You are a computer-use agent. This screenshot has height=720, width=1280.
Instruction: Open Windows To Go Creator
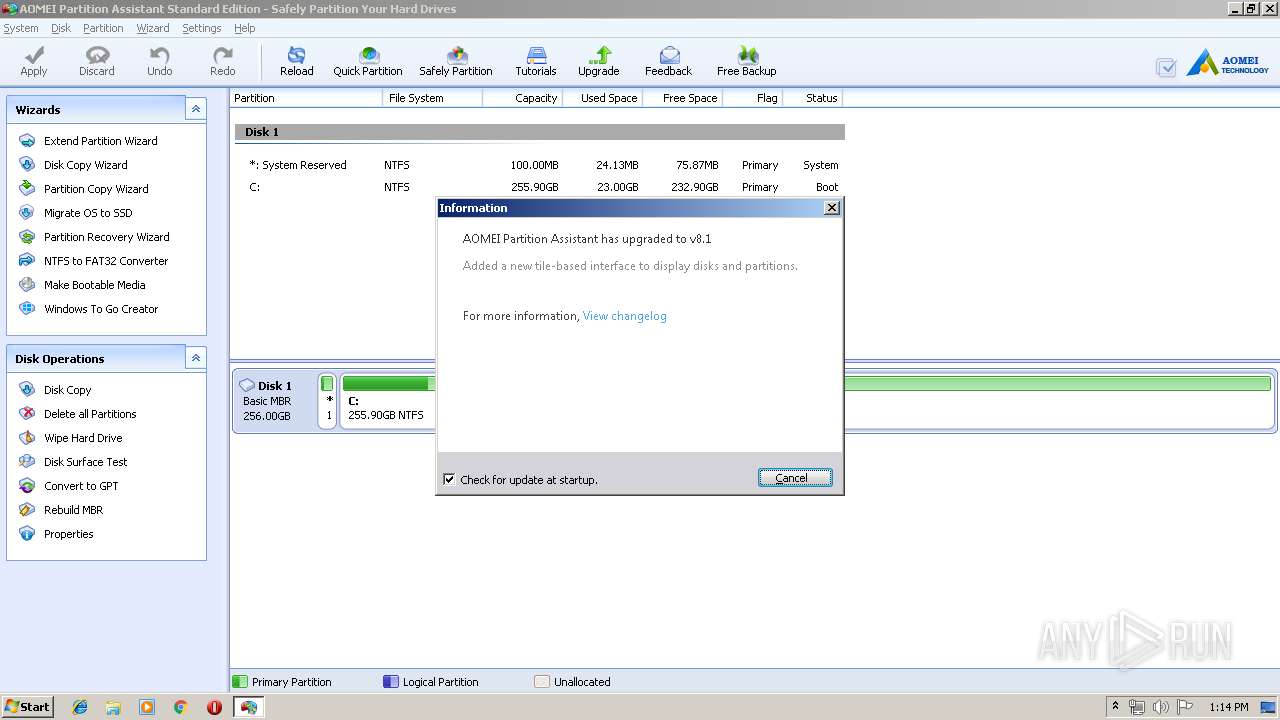[89, 309]
